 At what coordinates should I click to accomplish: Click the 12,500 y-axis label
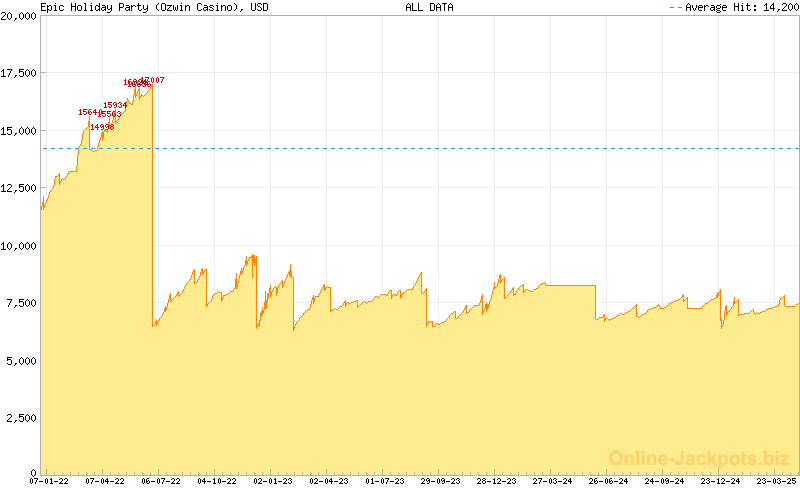19,188
